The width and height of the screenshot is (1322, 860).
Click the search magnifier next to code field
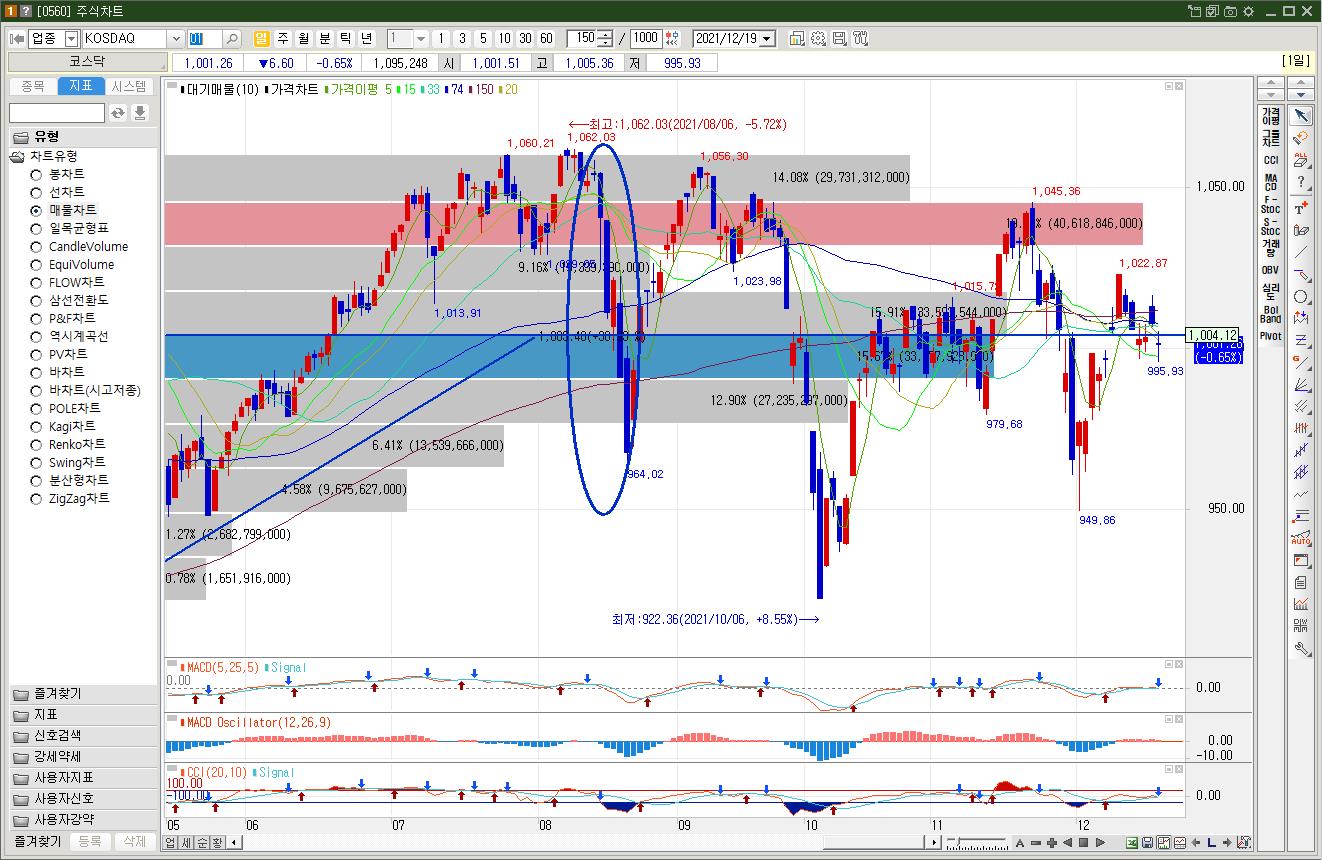click(232, 38)
